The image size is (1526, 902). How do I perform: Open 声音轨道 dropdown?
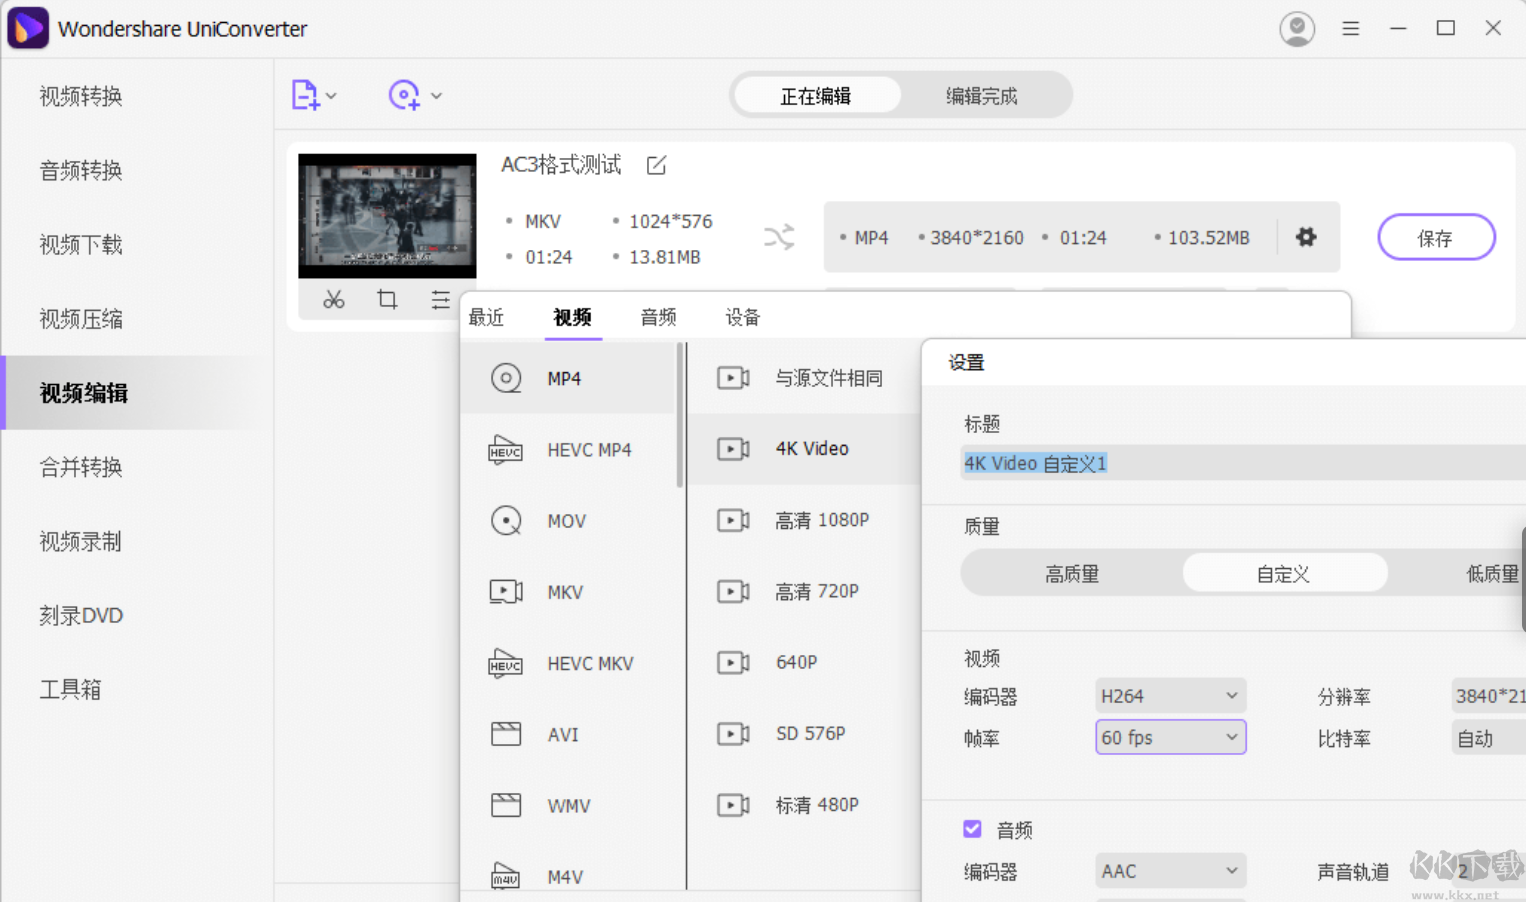(1488, 871)
